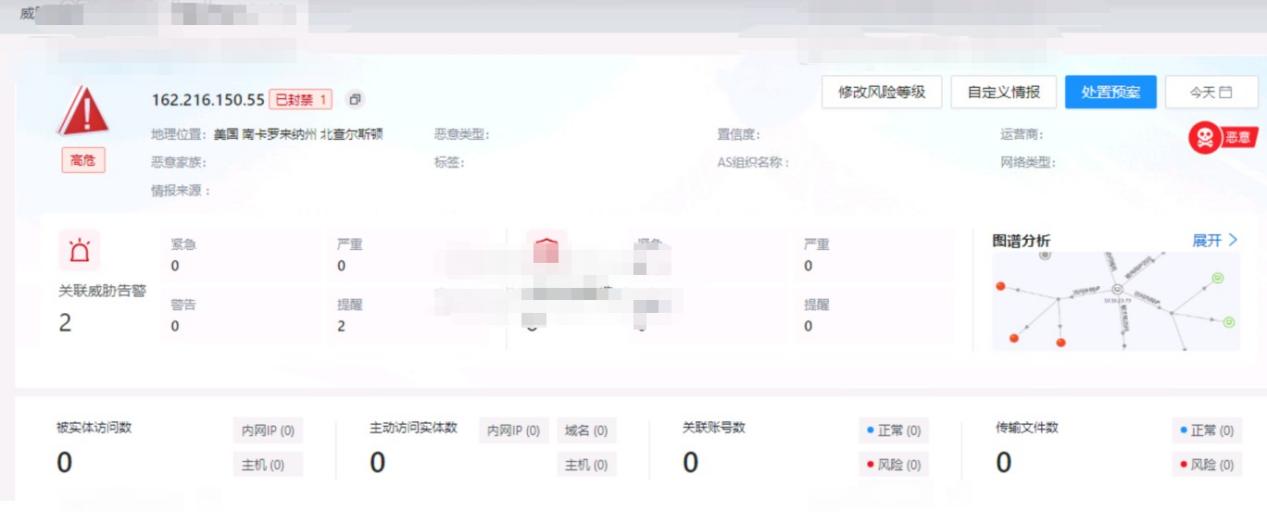Click the 图谱分析 heading

(x=1021, y=241)
